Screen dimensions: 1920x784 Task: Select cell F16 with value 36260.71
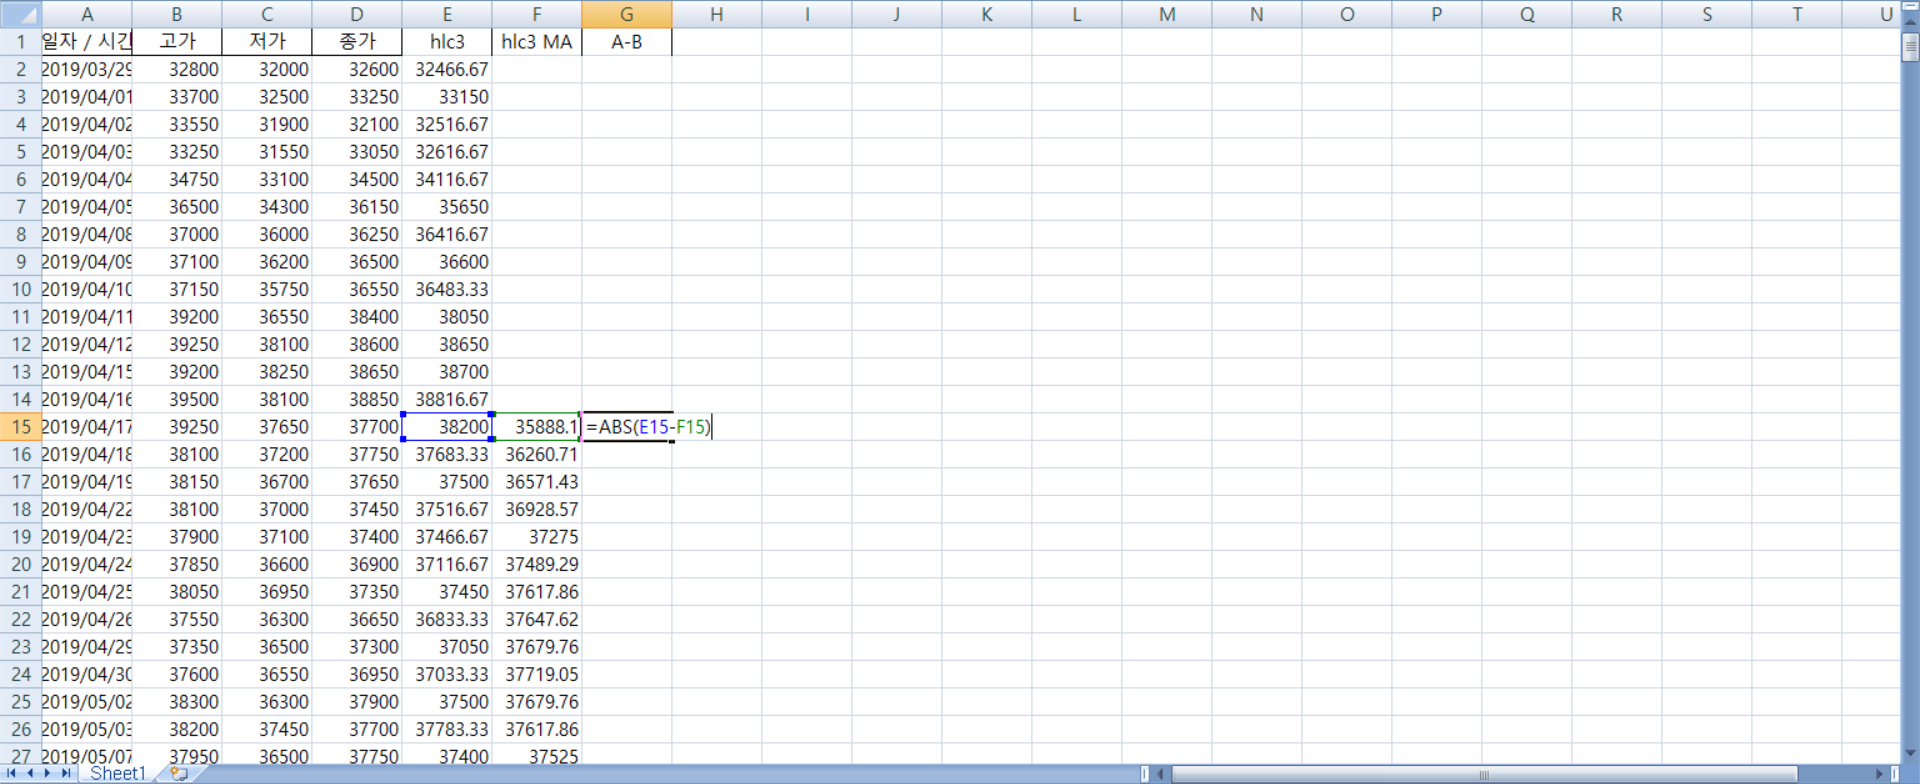click(x=536, y=454)
